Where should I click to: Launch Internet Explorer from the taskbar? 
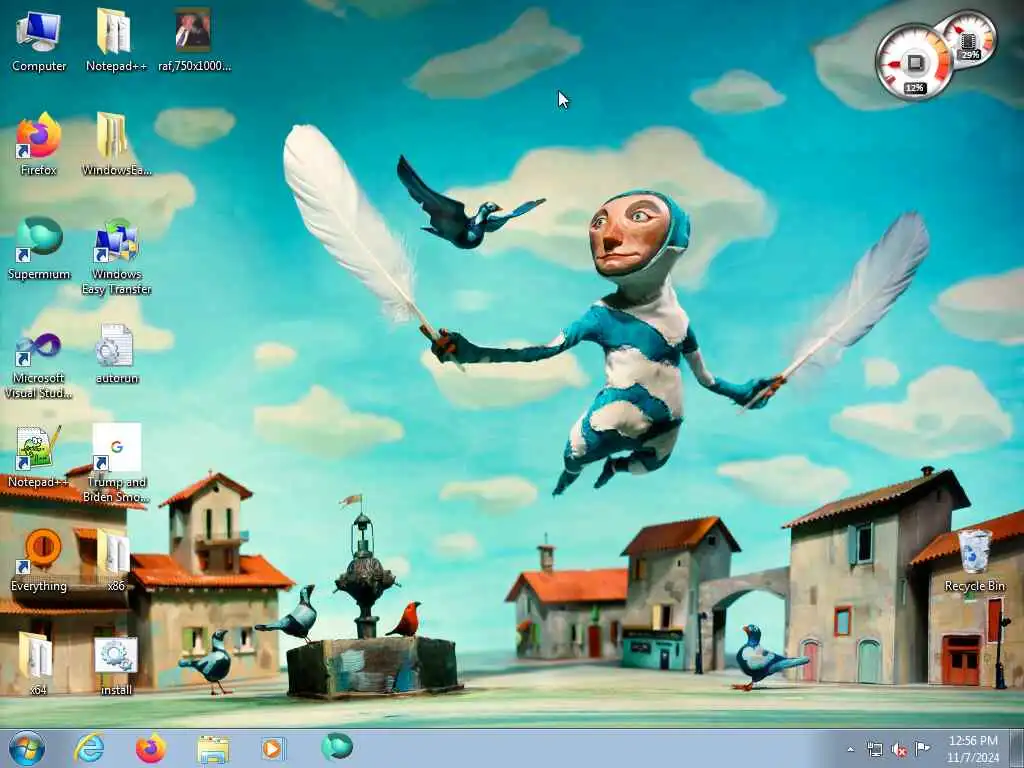89,748
